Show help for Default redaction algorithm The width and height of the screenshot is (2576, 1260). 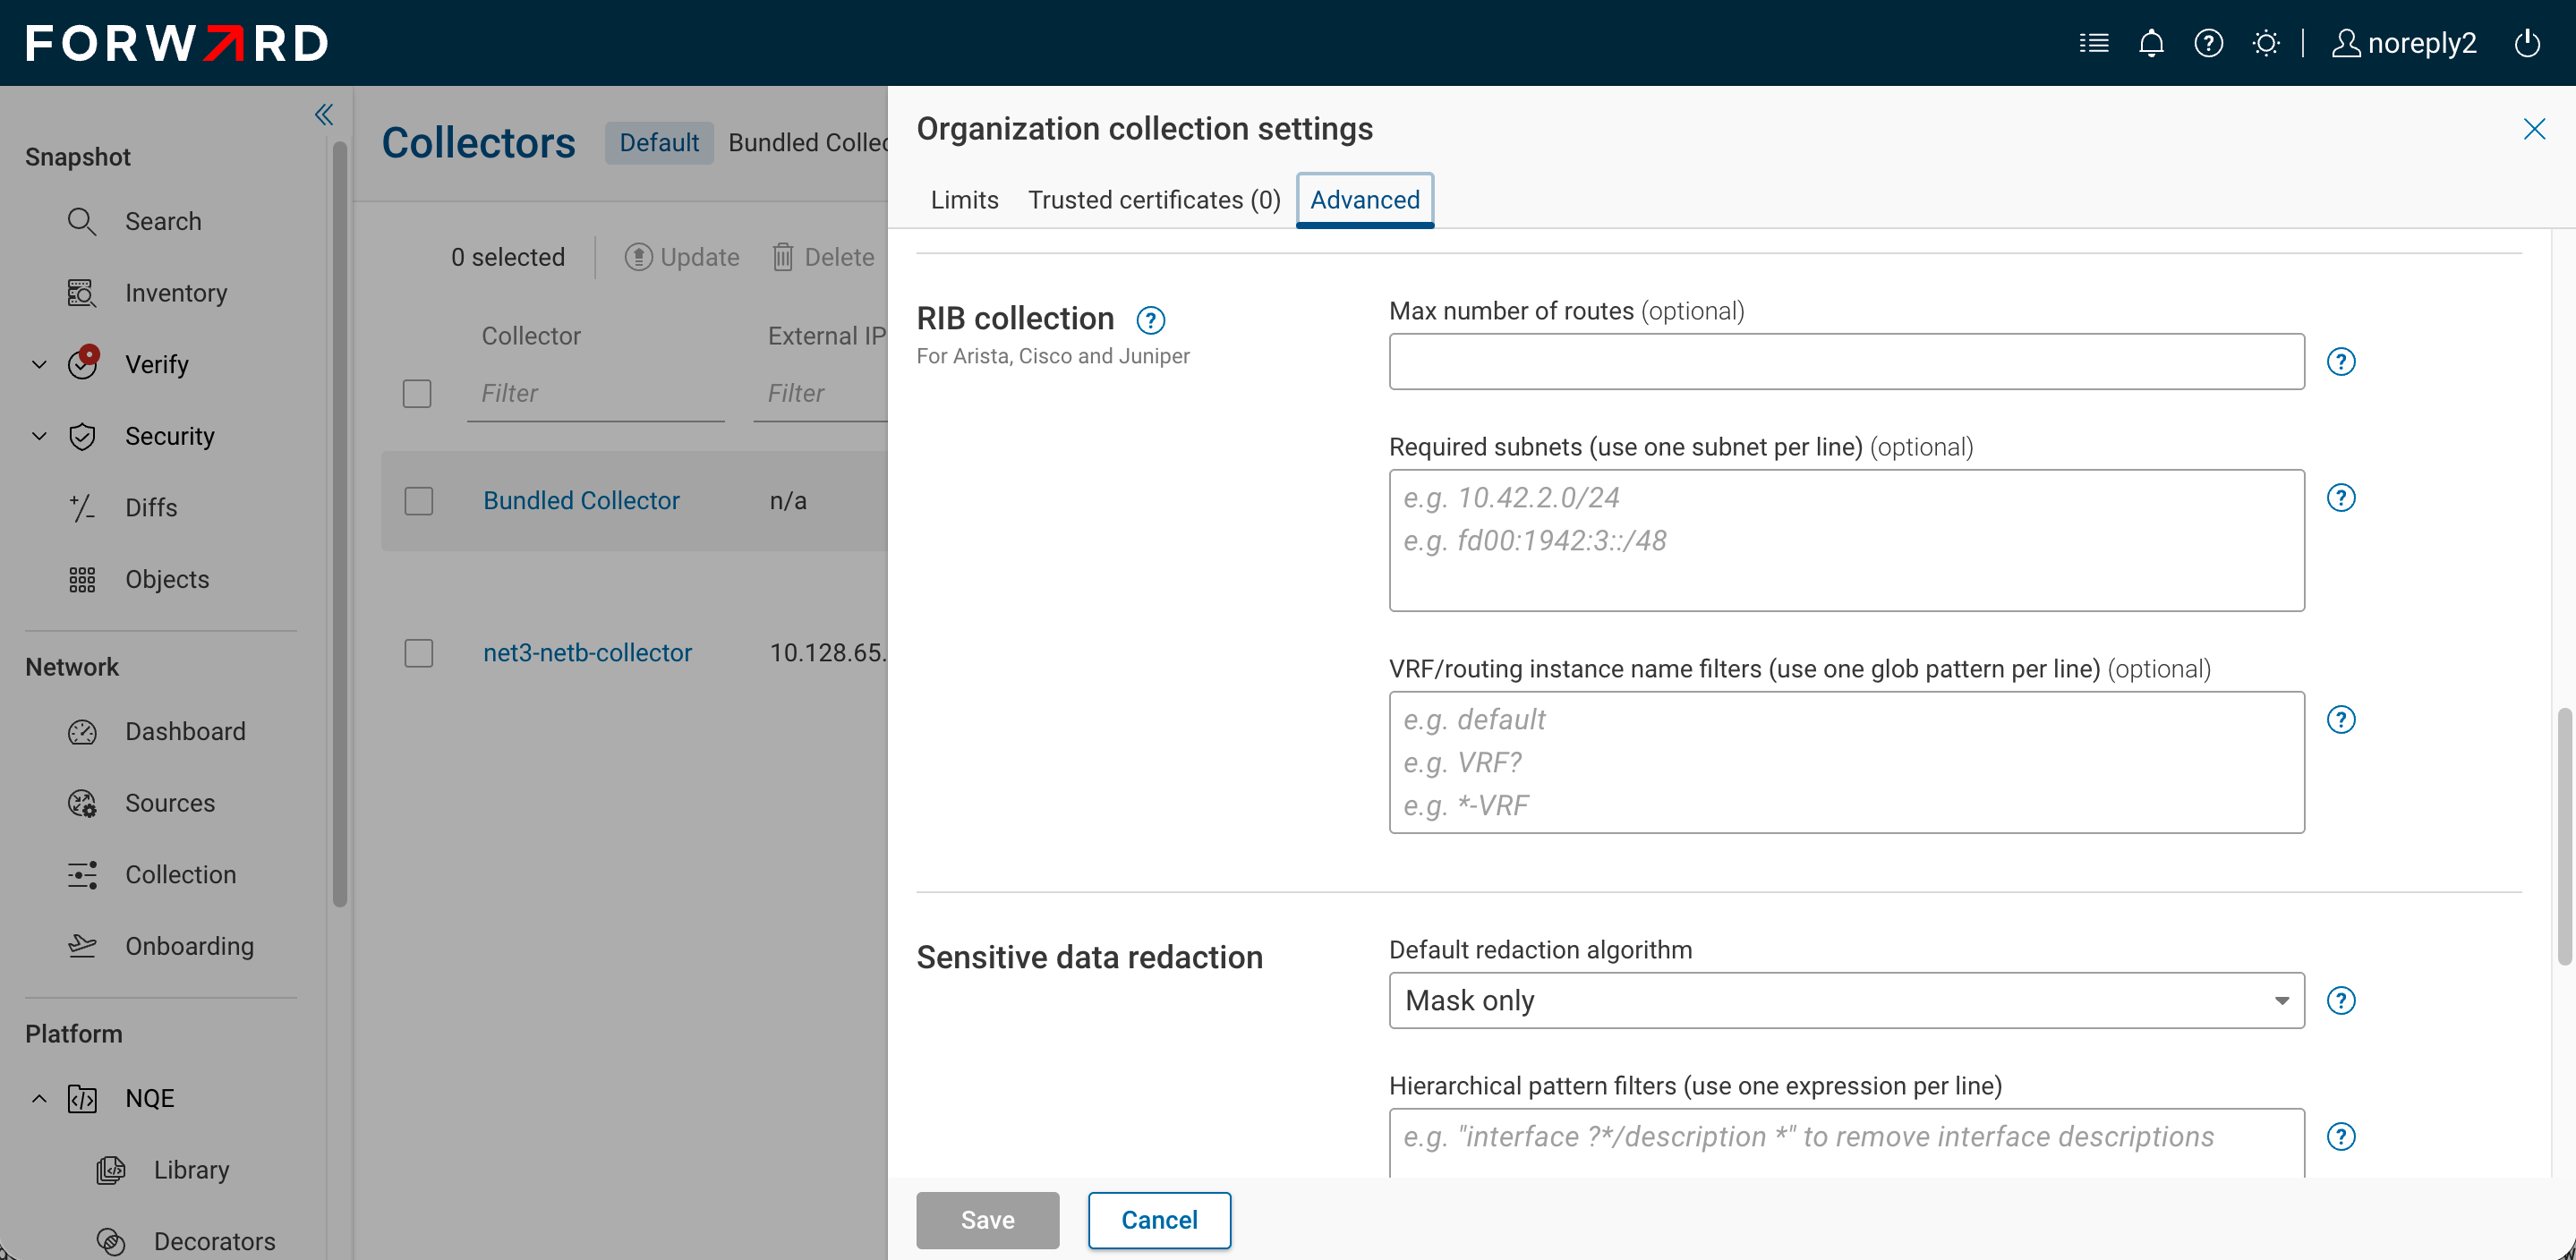click(2341, 1000)
